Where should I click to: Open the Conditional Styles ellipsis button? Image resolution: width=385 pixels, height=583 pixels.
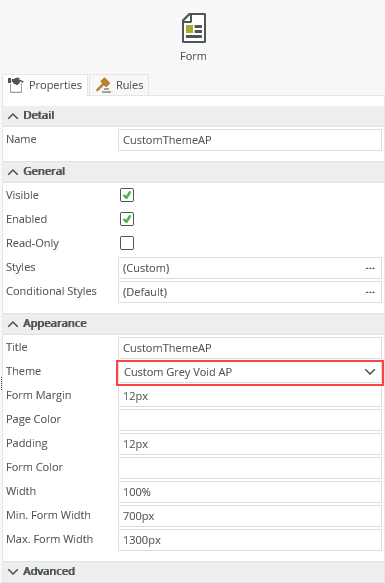pos(370,292)
